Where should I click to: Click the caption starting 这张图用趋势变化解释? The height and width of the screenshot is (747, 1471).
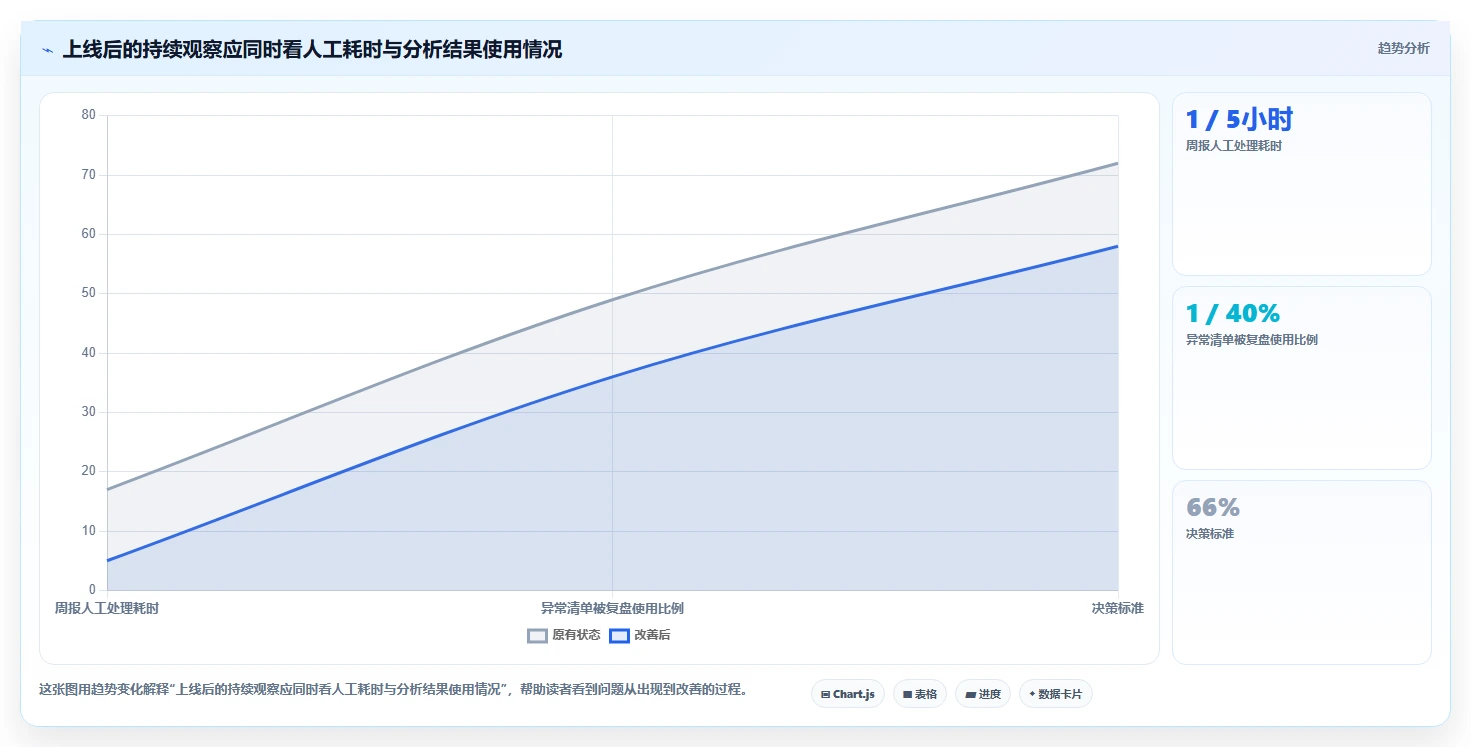point(393,690)
